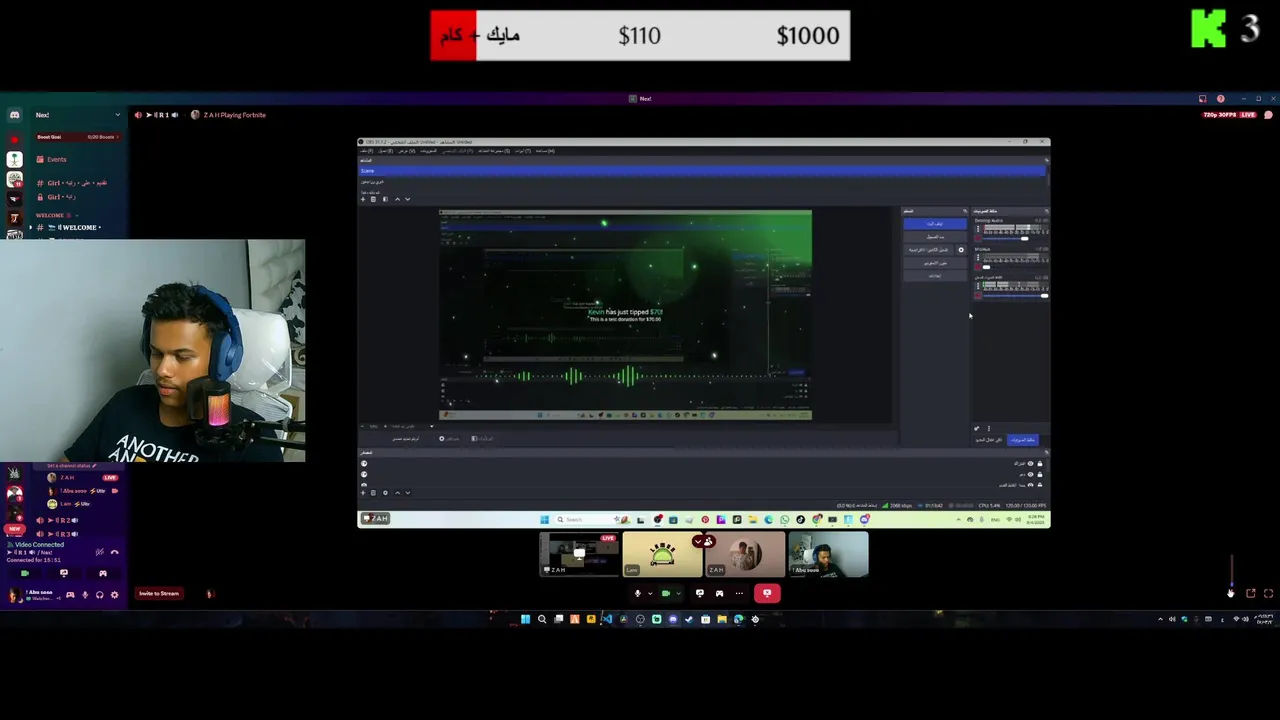The width and height of the screenshot is (1280, 720).
Task: Disconnect from voice call in sidebar
Action: tap(115, 552)
